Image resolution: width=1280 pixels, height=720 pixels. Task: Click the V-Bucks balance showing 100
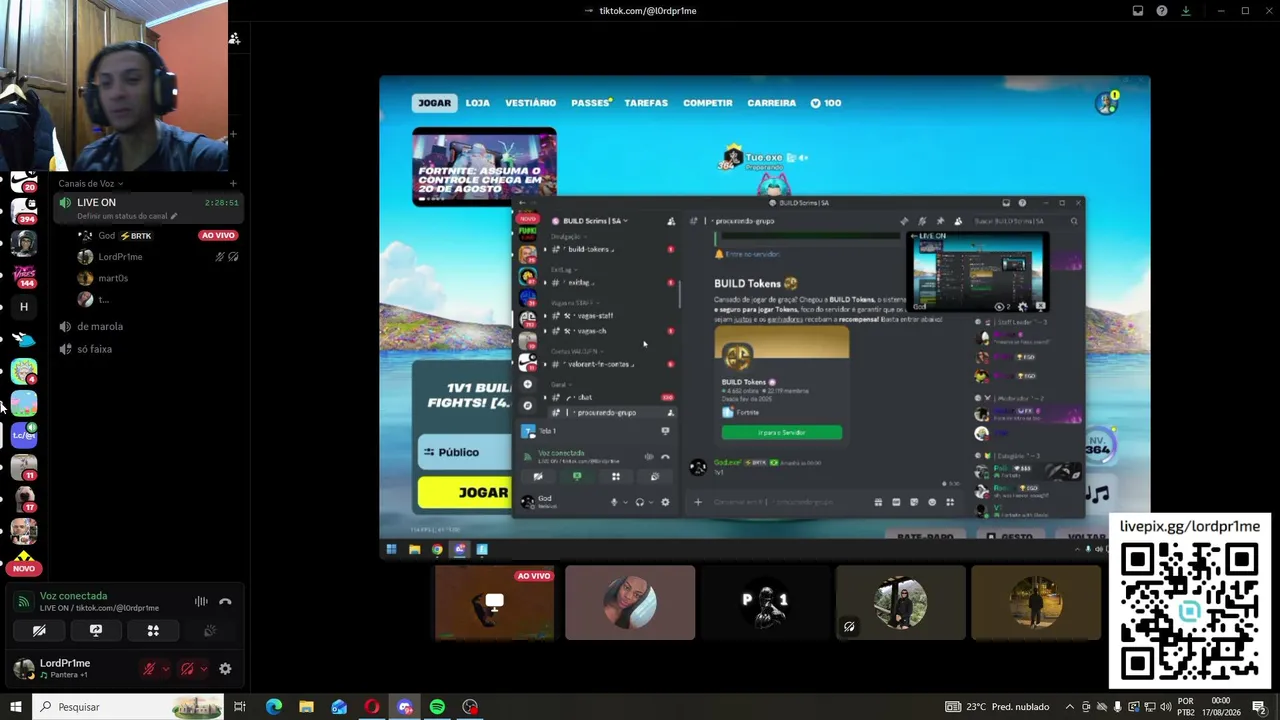point(825,103)
